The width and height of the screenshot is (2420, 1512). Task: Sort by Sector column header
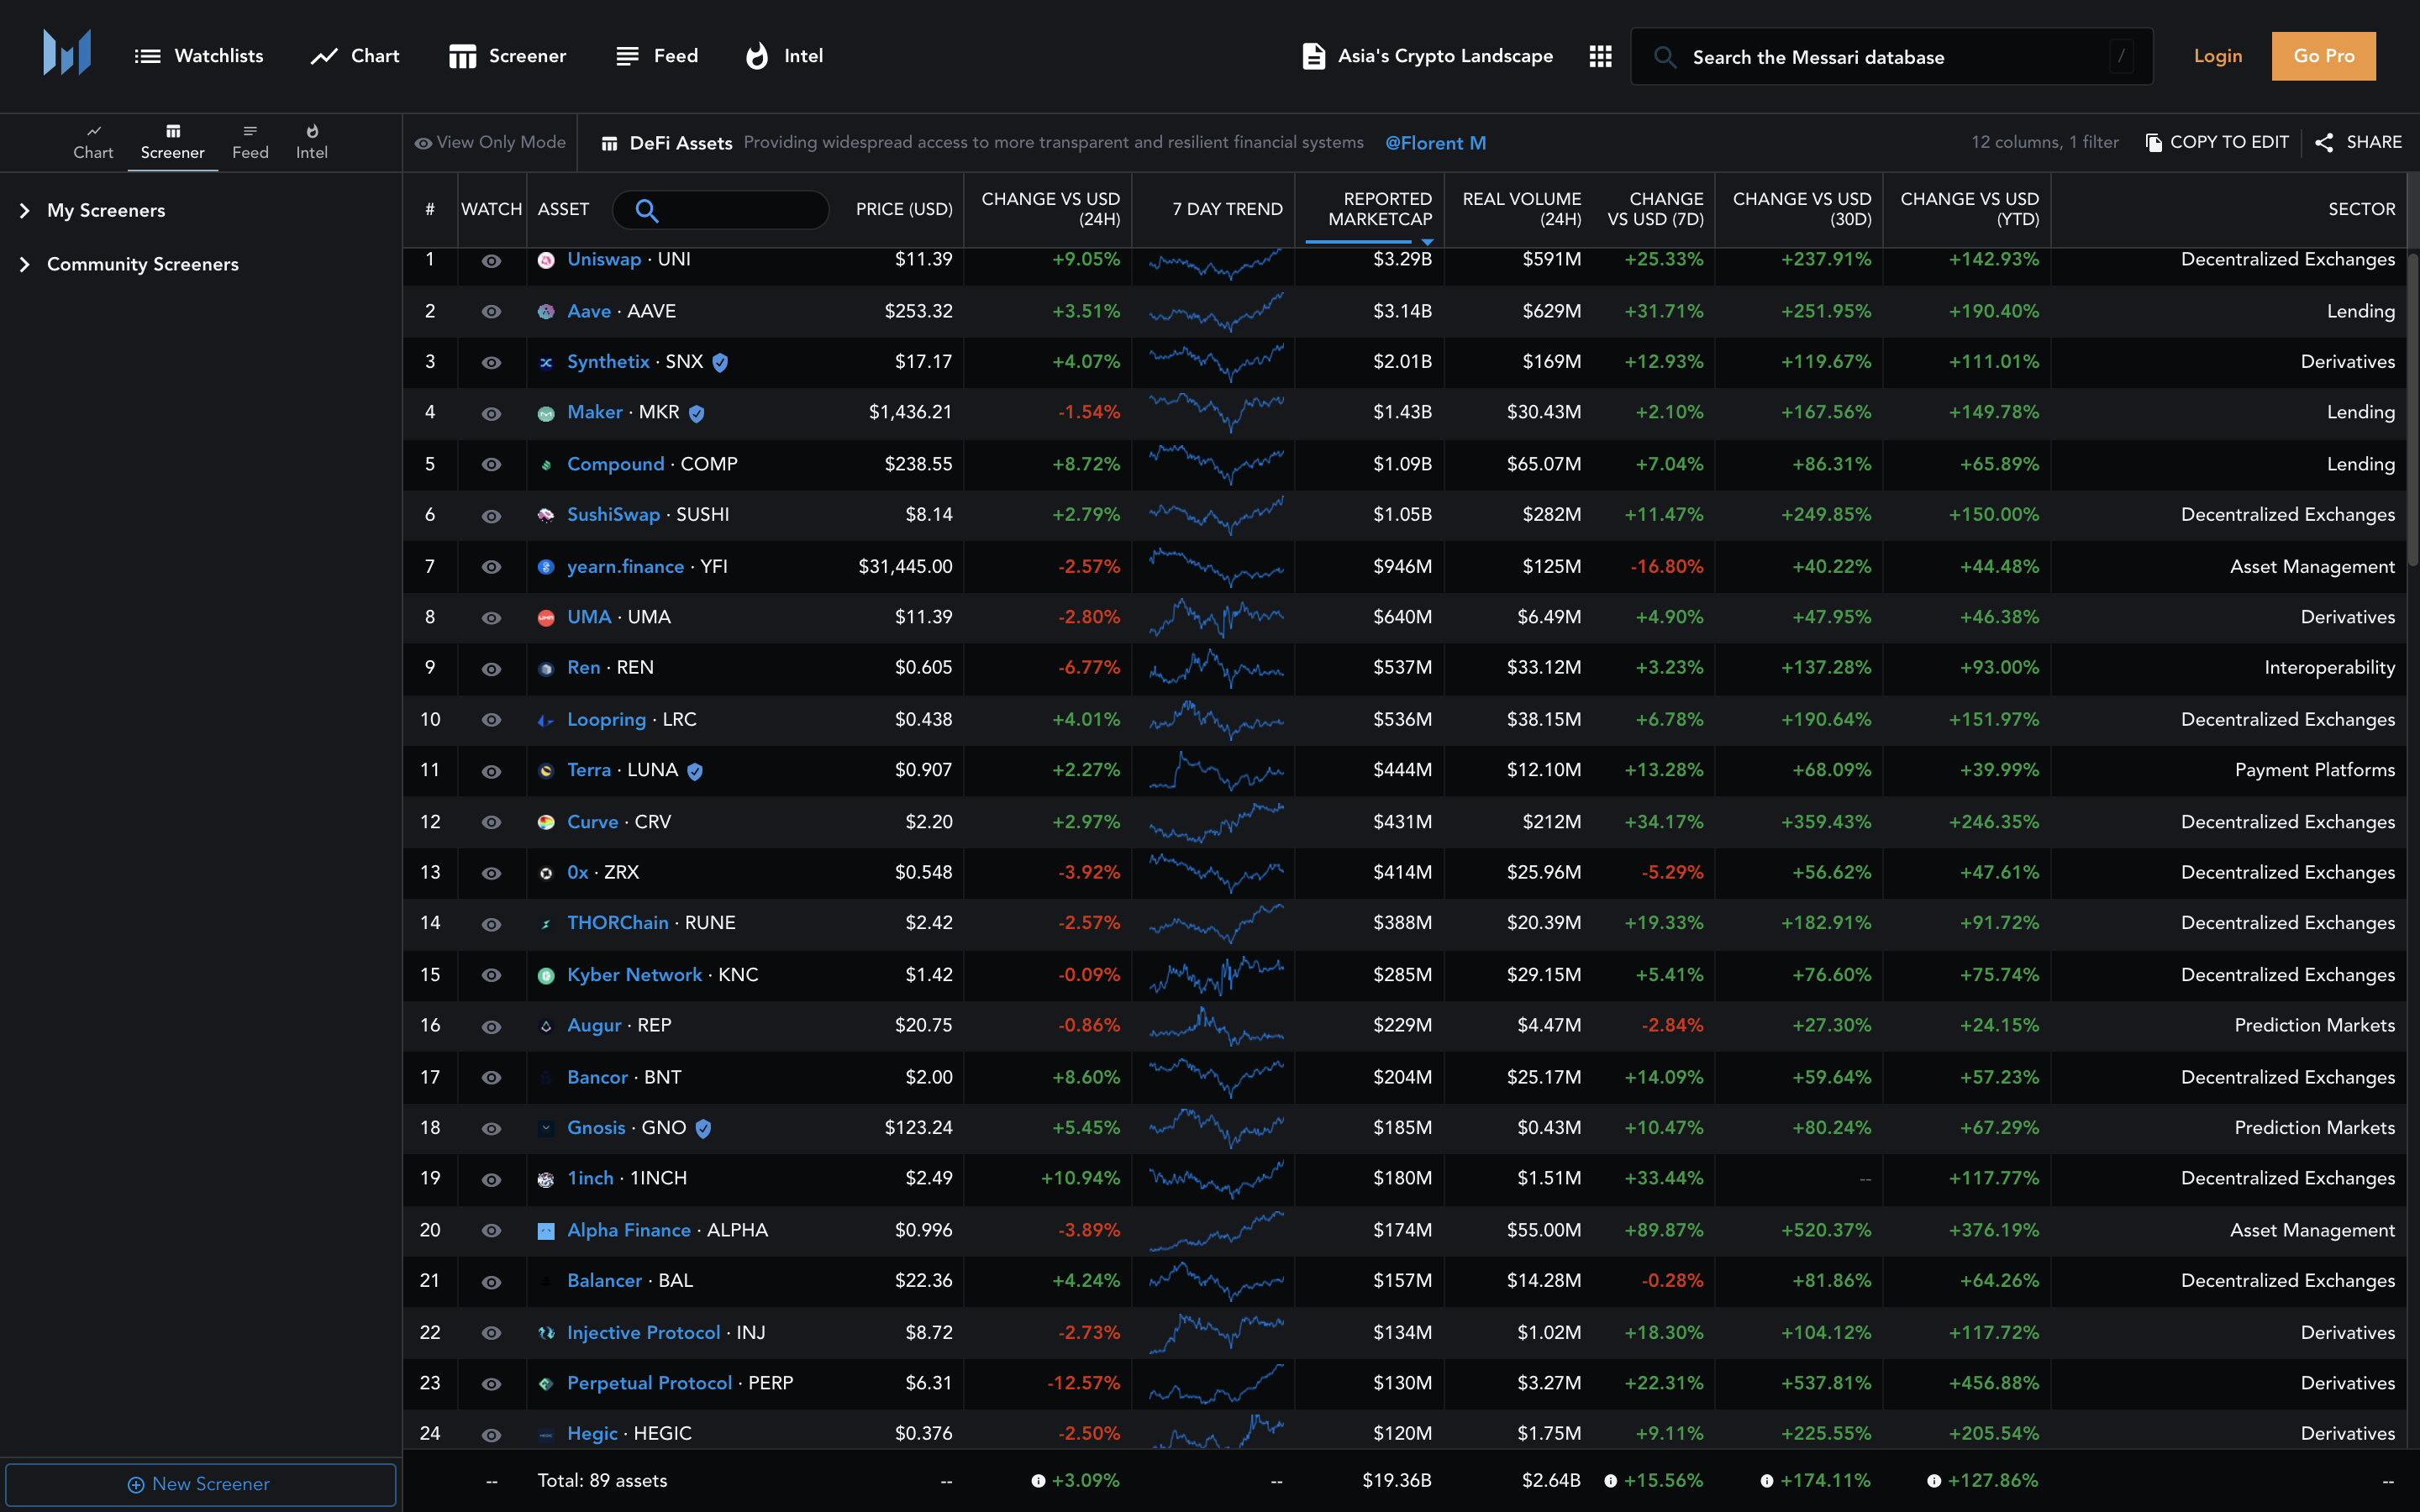pyautogui.click(x=2361, y=209)
